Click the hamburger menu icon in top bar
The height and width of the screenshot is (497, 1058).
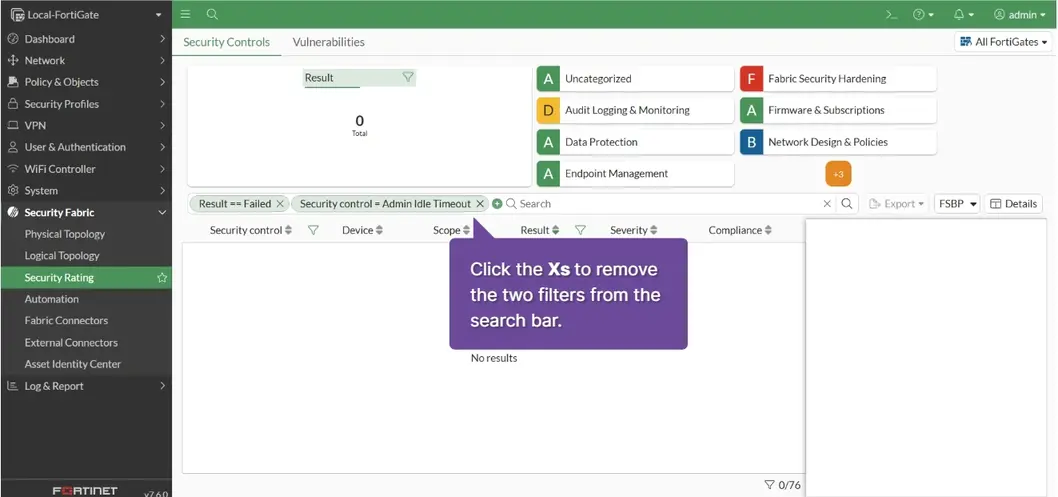click(x=186, y=14)
